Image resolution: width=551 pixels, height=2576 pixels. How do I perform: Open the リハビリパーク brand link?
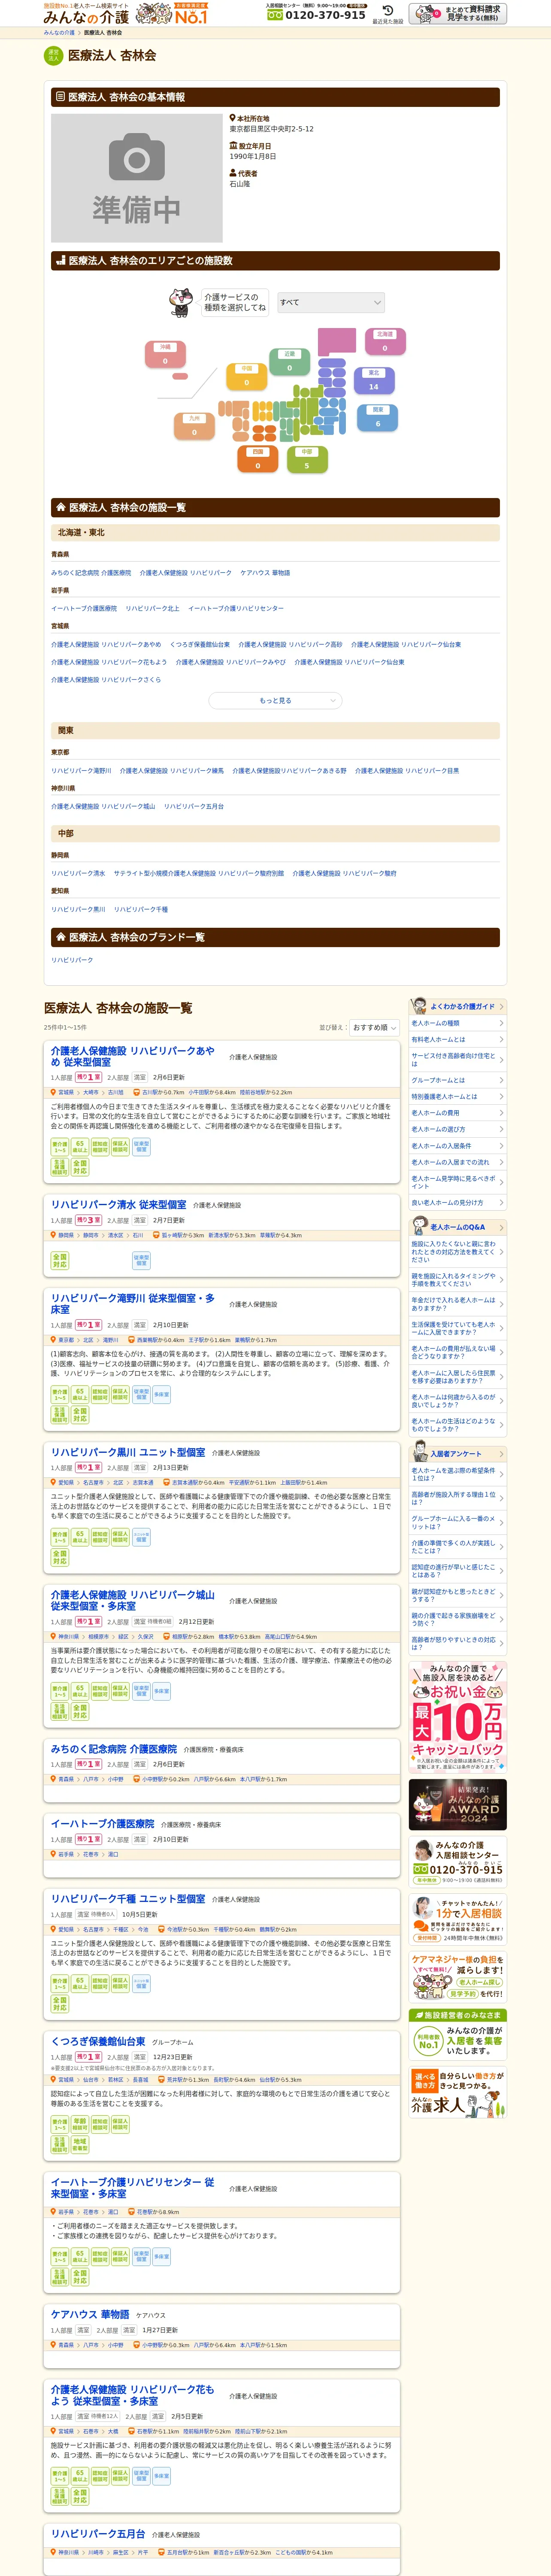pyautogui.click(x=72, y=960)
